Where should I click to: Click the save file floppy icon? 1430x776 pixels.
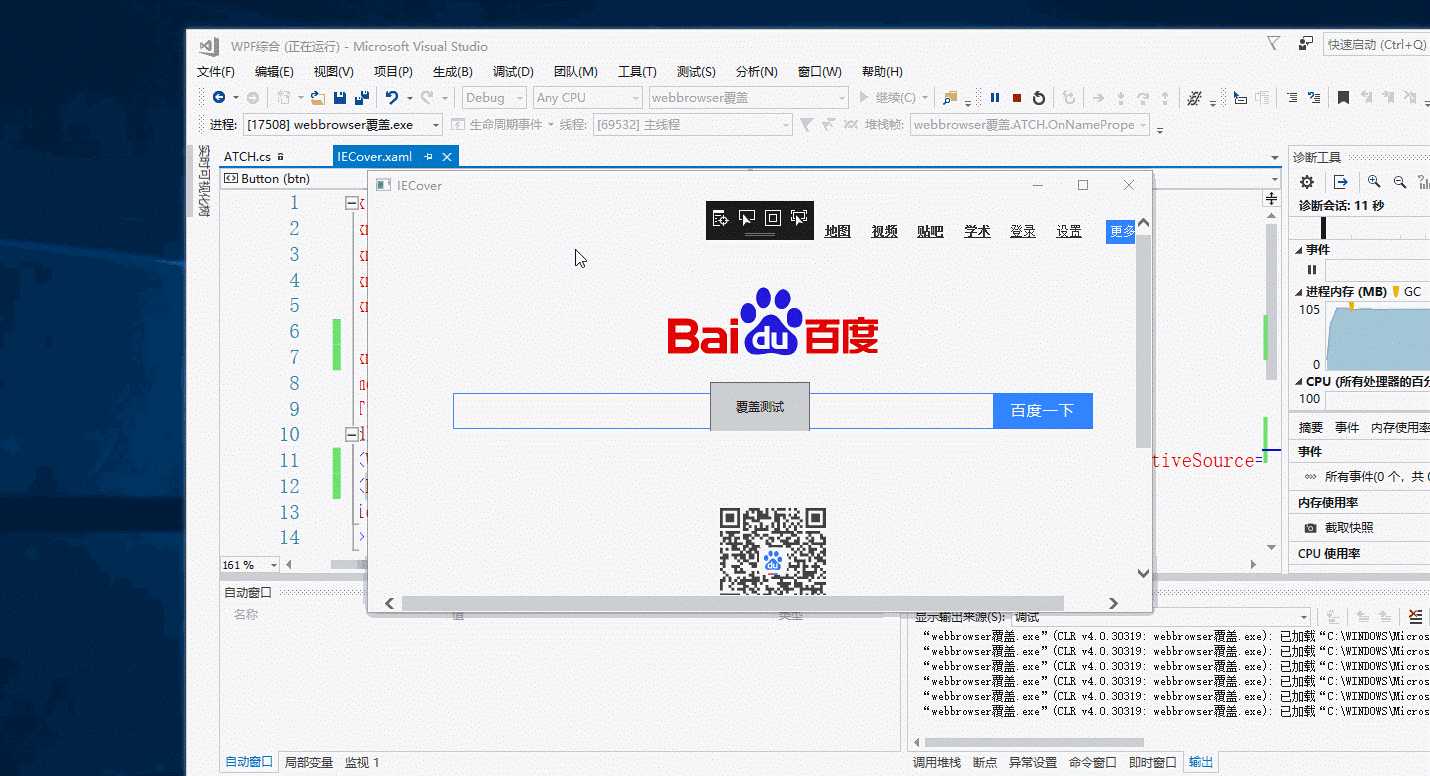pos(340,97)
